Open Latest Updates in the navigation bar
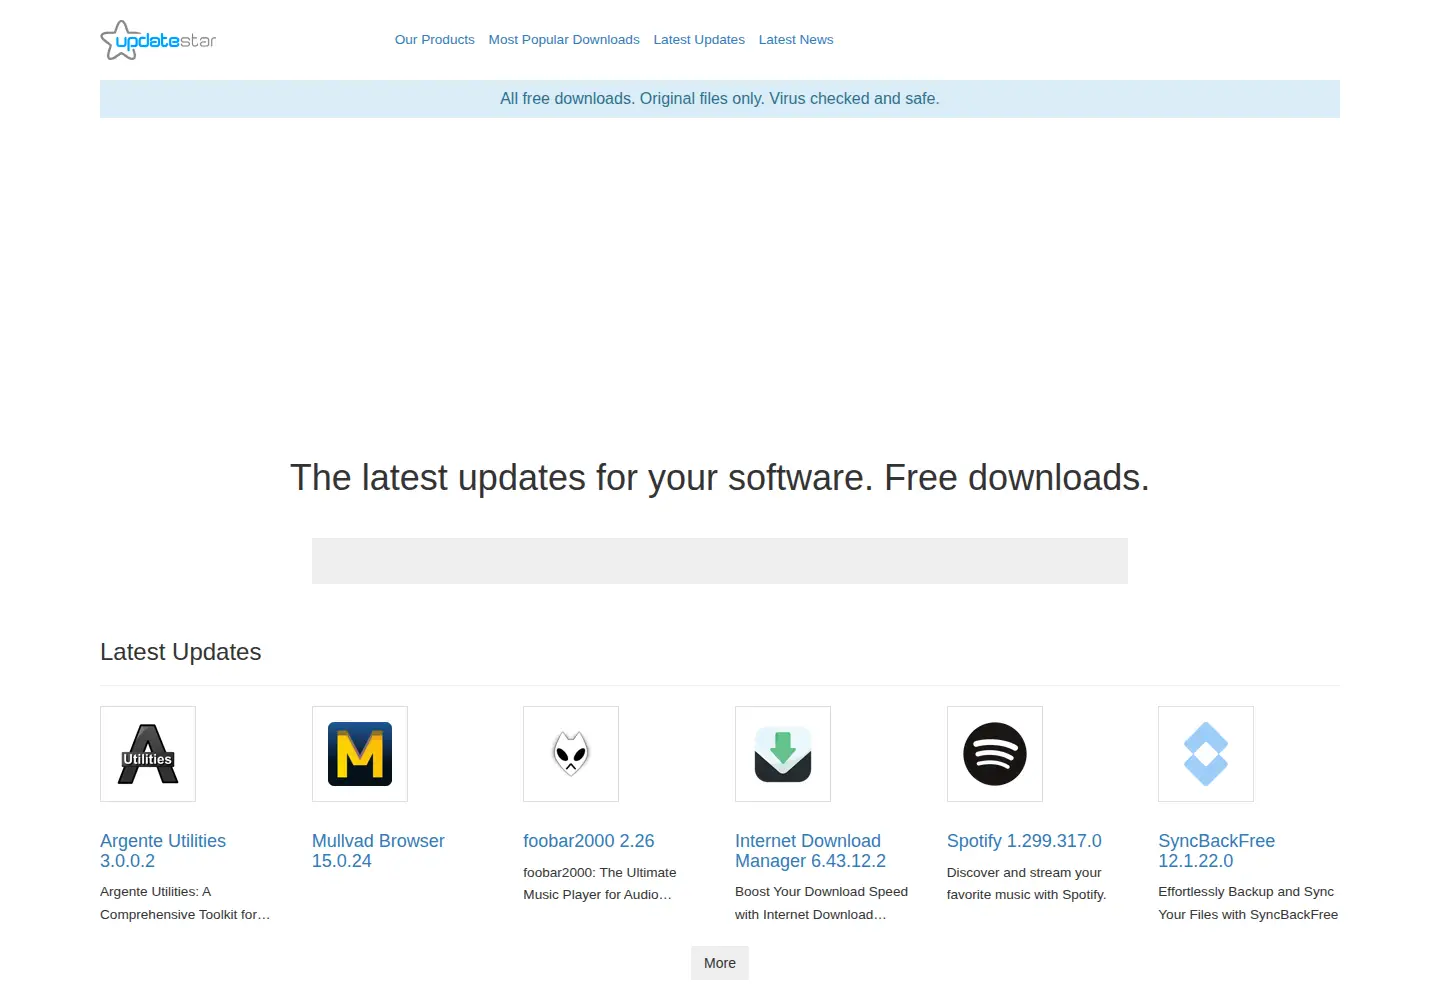 point(699,40)
